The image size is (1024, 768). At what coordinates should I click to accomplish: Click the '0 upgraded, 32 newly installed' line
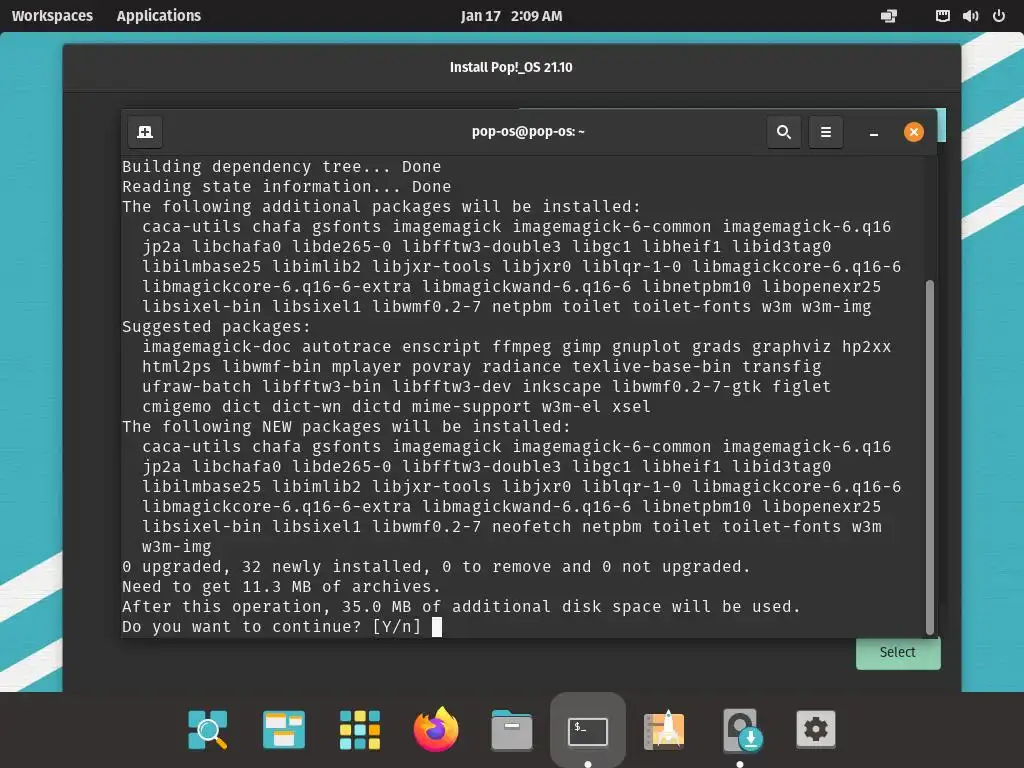tap(436, 567)
